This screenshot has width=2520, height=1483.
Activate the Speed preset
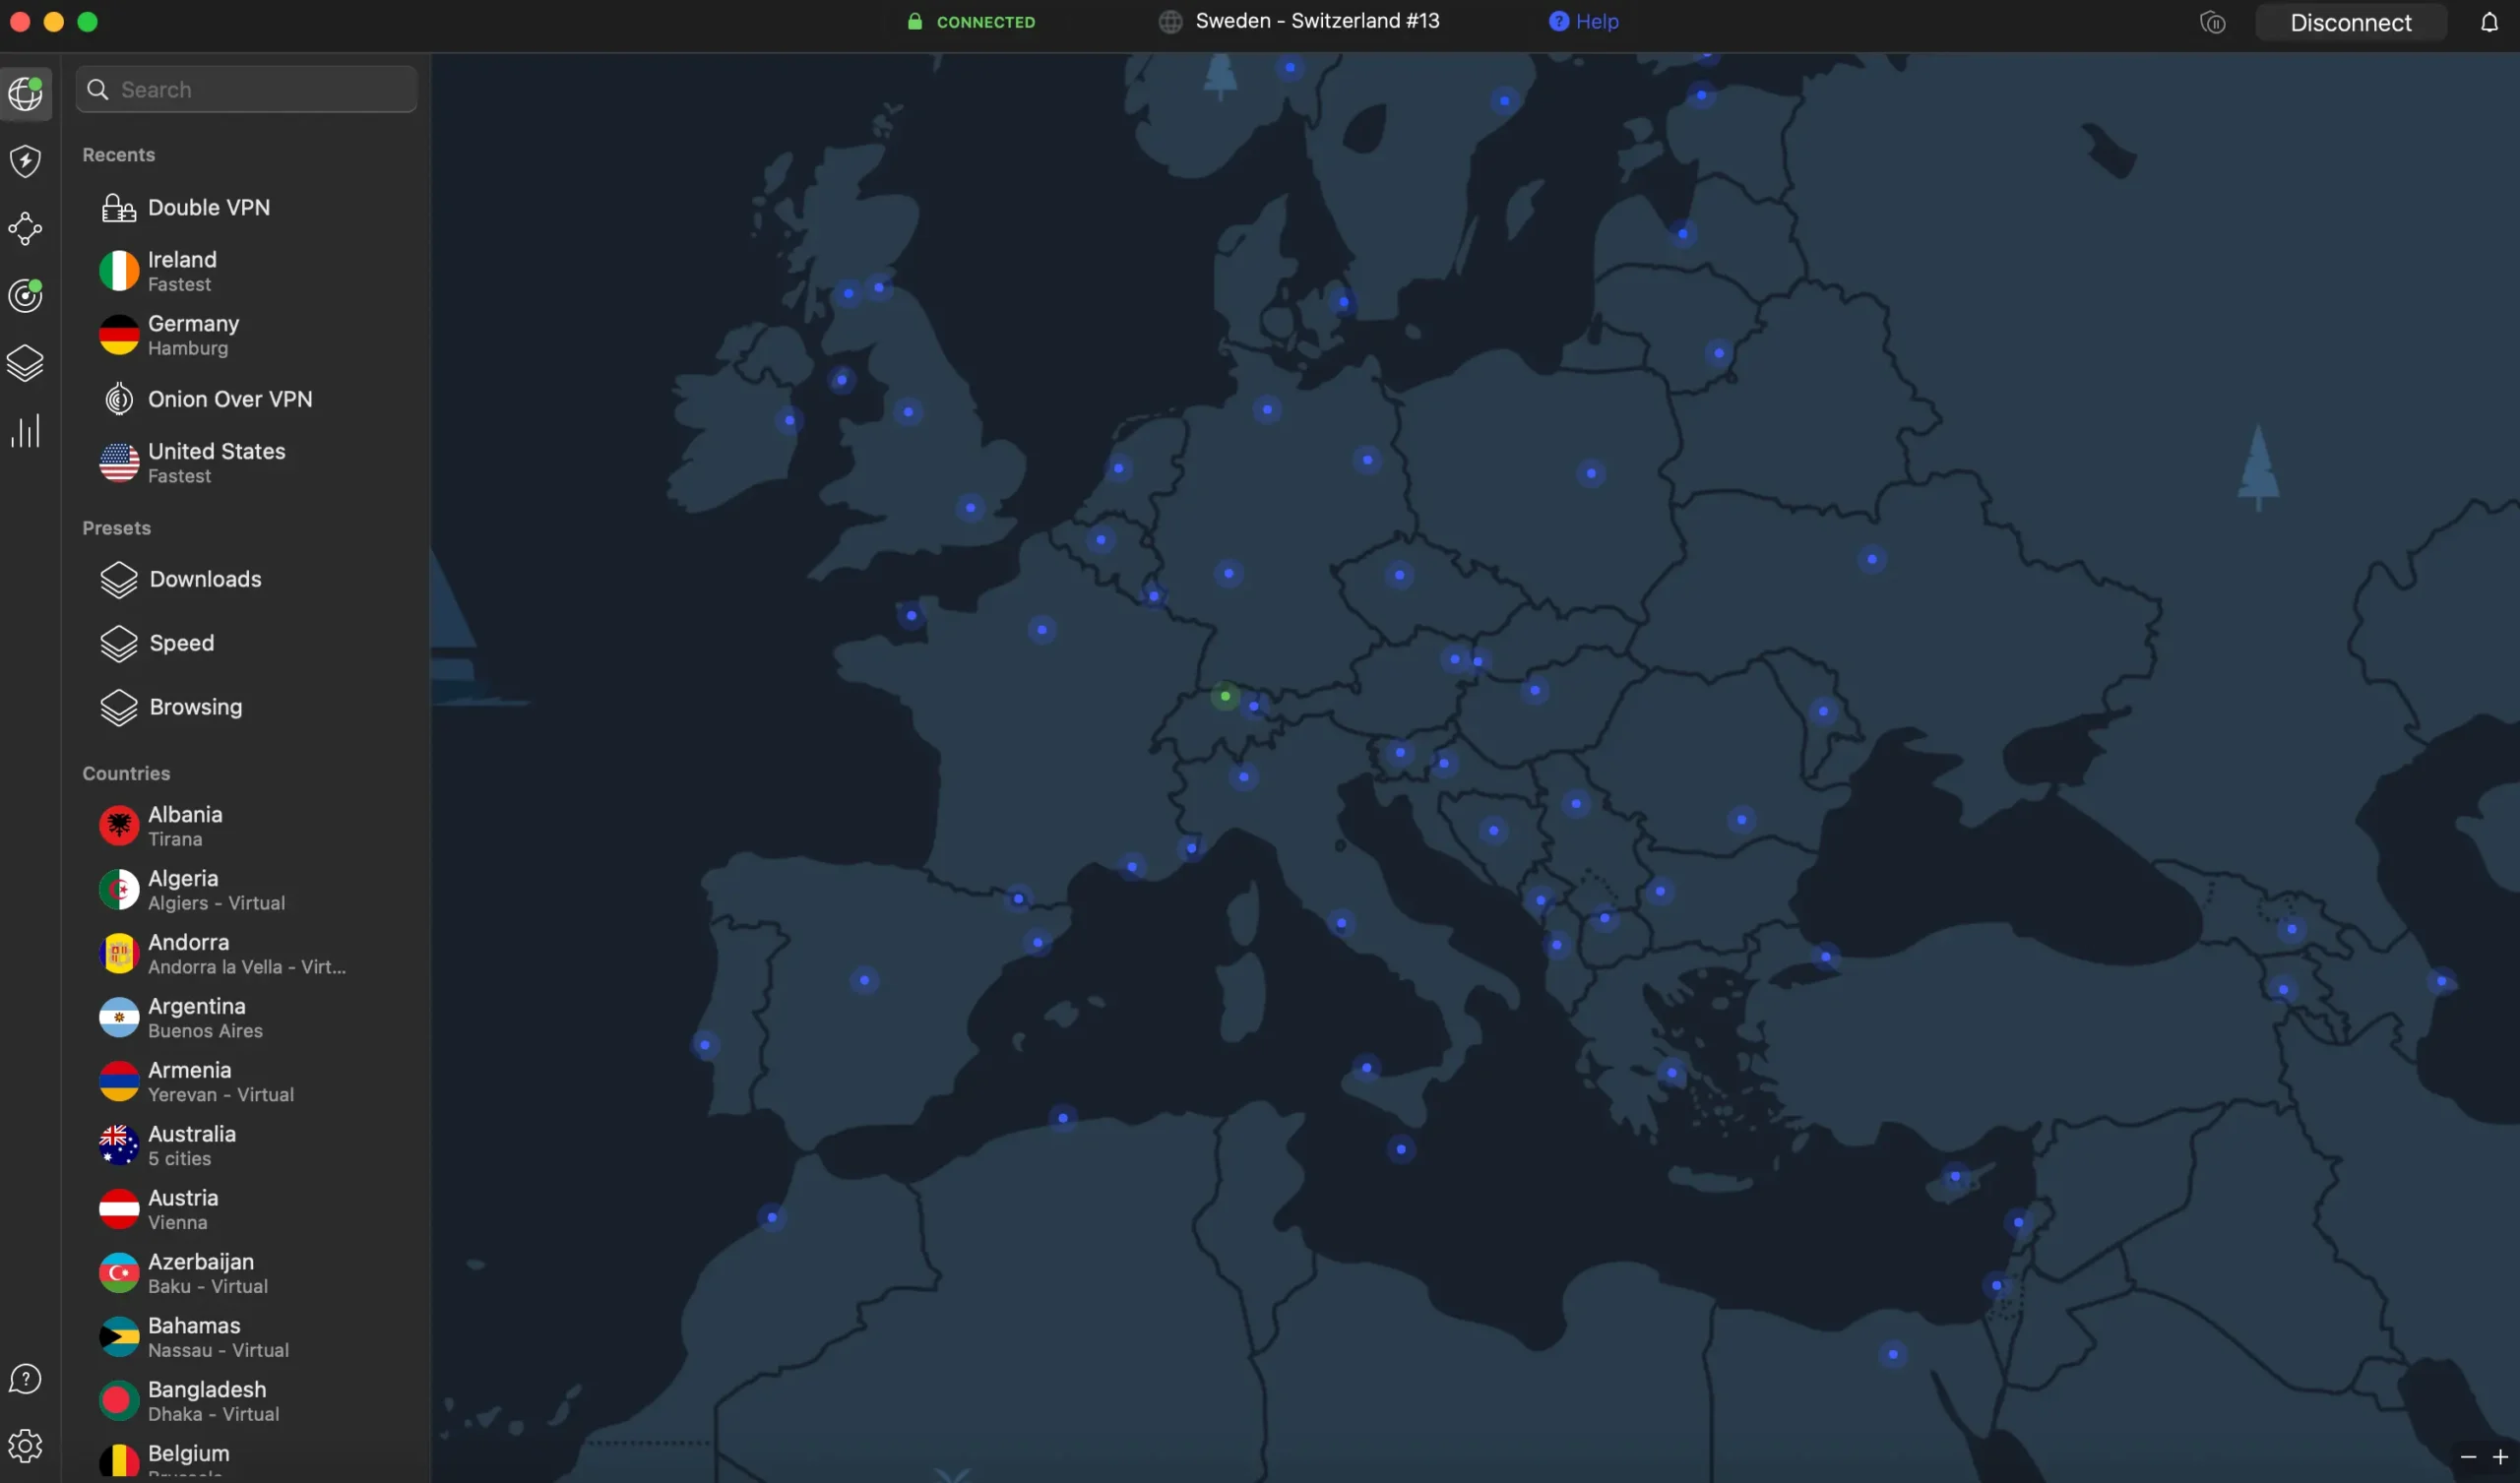(247, 644)
